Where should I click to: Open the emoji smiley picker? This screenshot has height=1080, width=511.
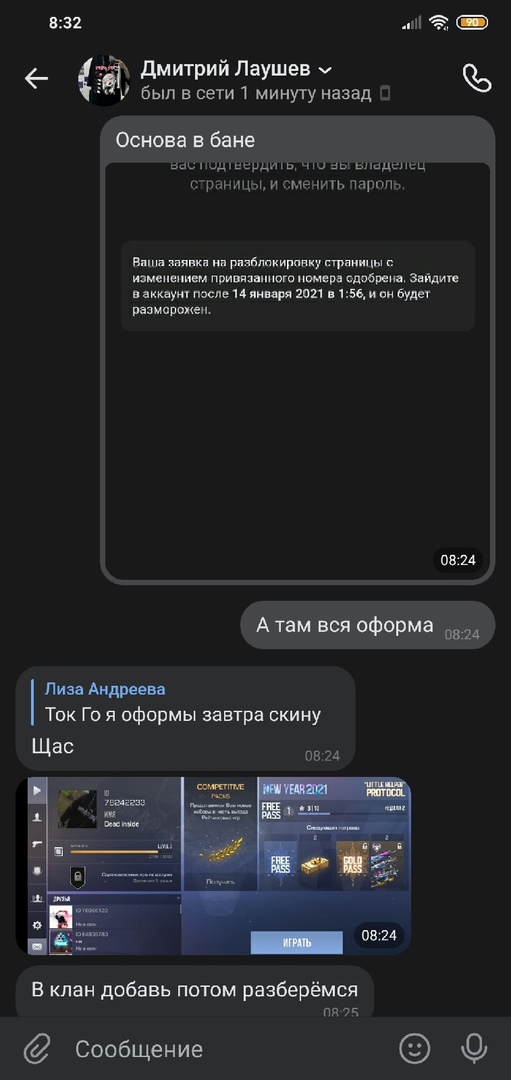[x=415, y=1049]
